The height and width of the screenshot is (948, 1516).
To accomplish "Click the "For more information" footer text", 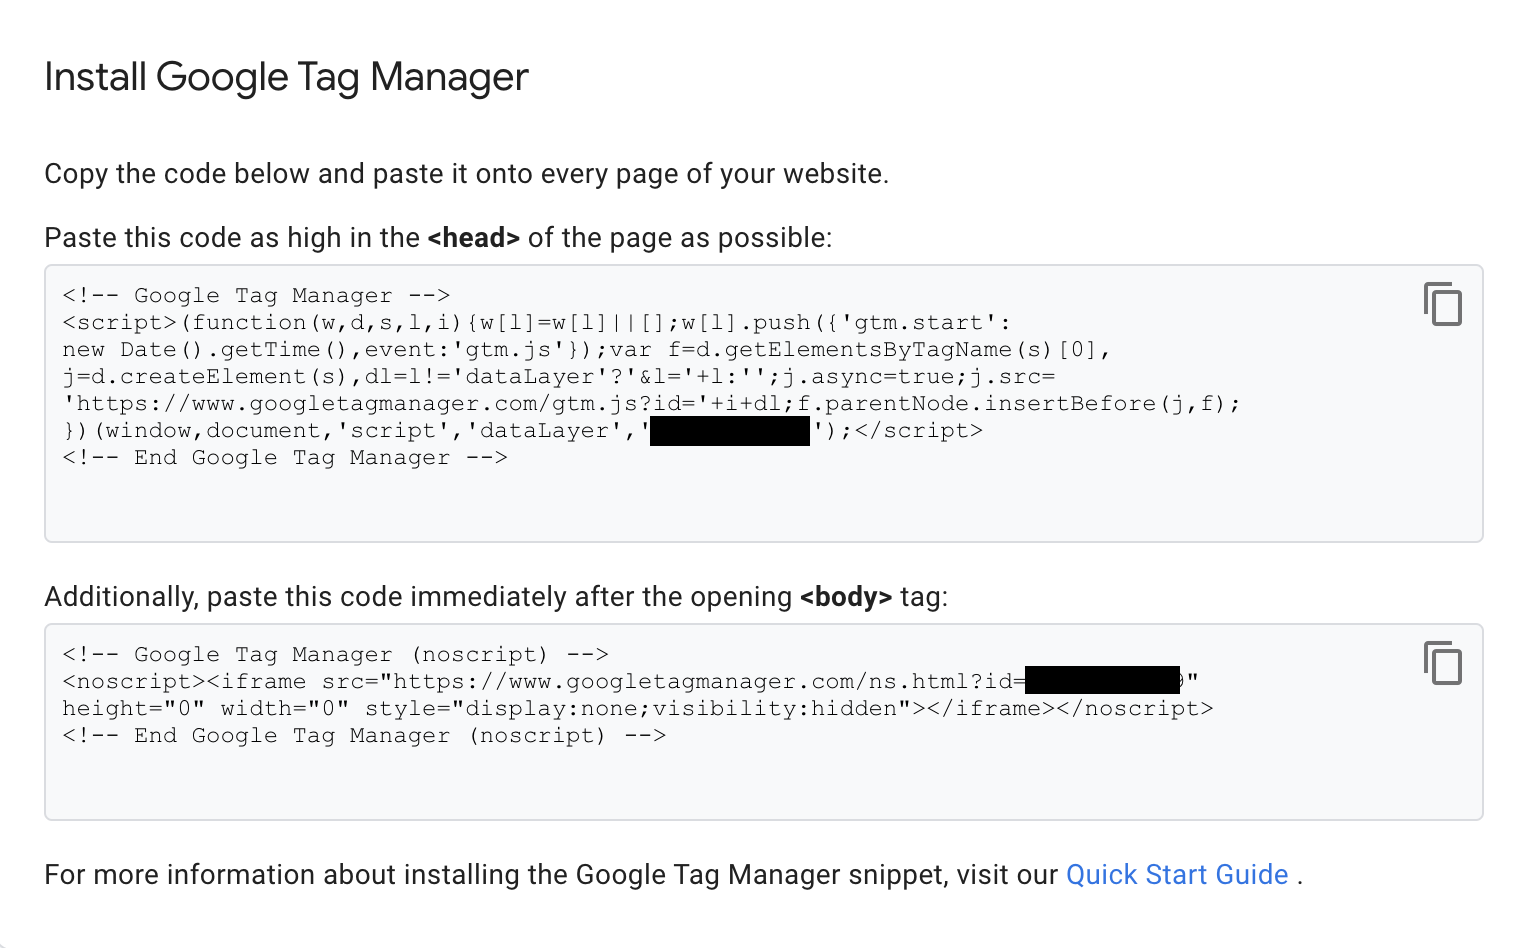I will 550,875.
